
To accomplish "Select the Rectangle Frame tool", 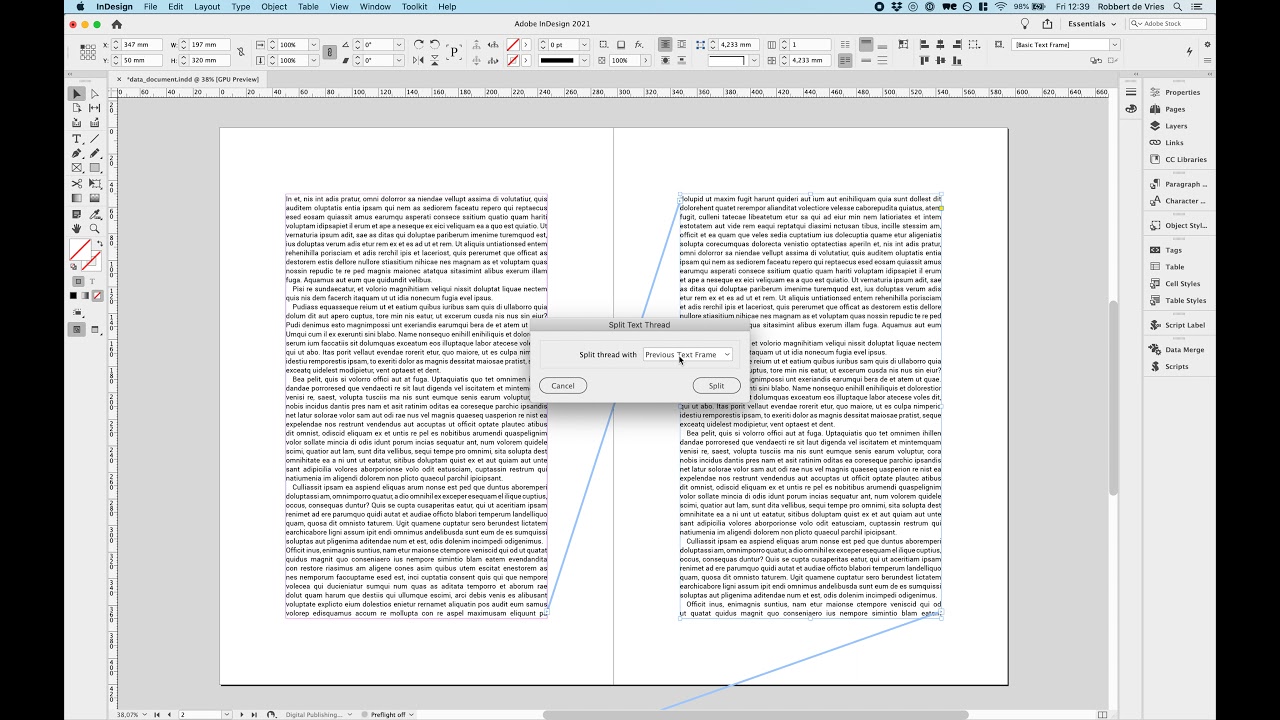I will coord(77,168).
